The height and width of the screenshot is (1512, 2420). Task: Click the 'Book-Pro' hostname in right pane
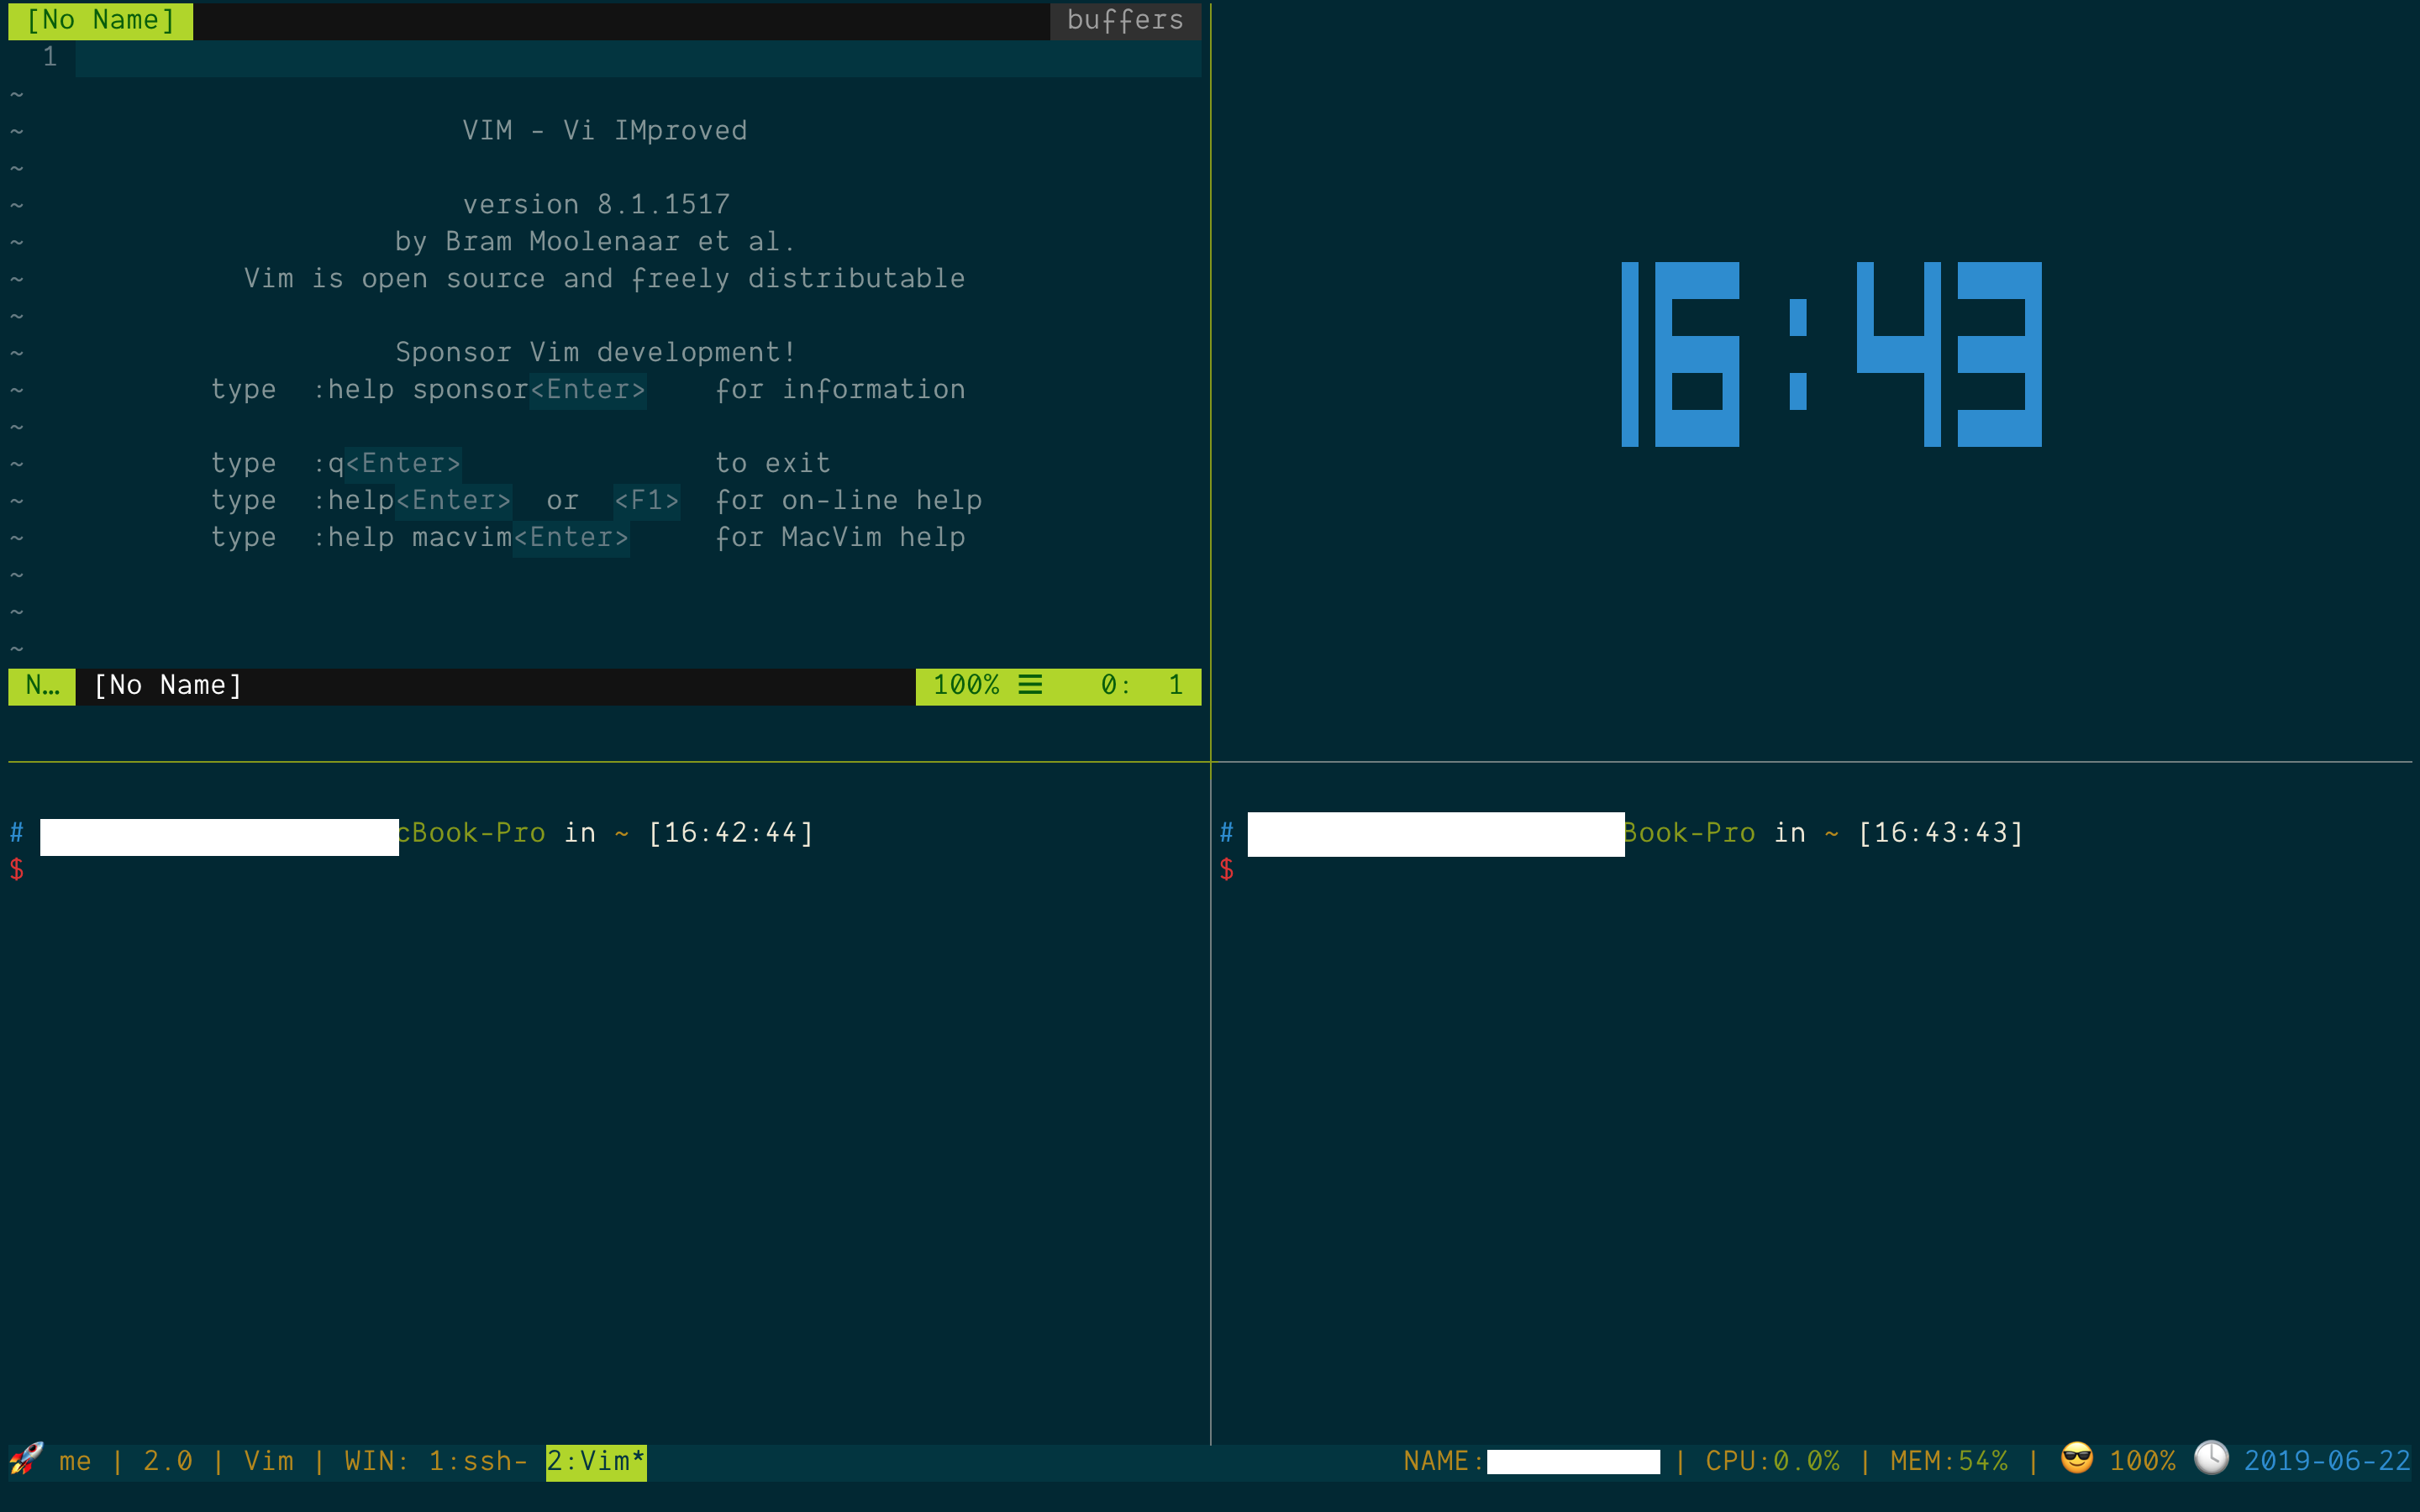pos(1690,833)
